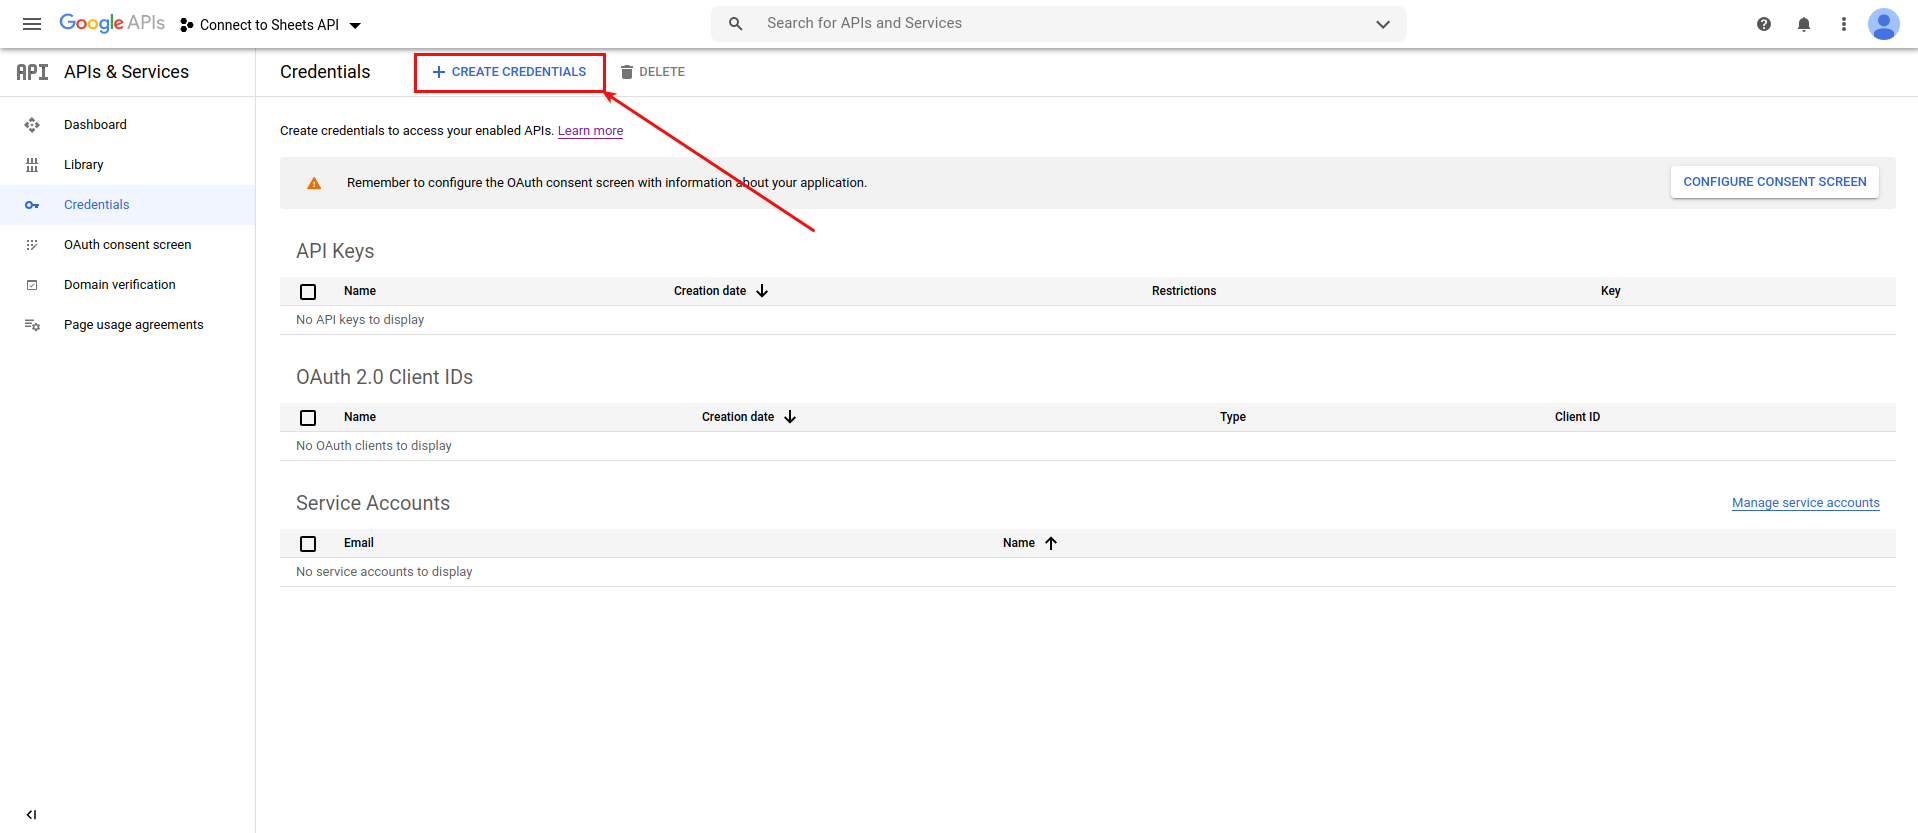Image resolution: width=1918 pixels, height=833 pixels.
Task: Click the Client ID column header
Action: click(x=1577, y=417)
